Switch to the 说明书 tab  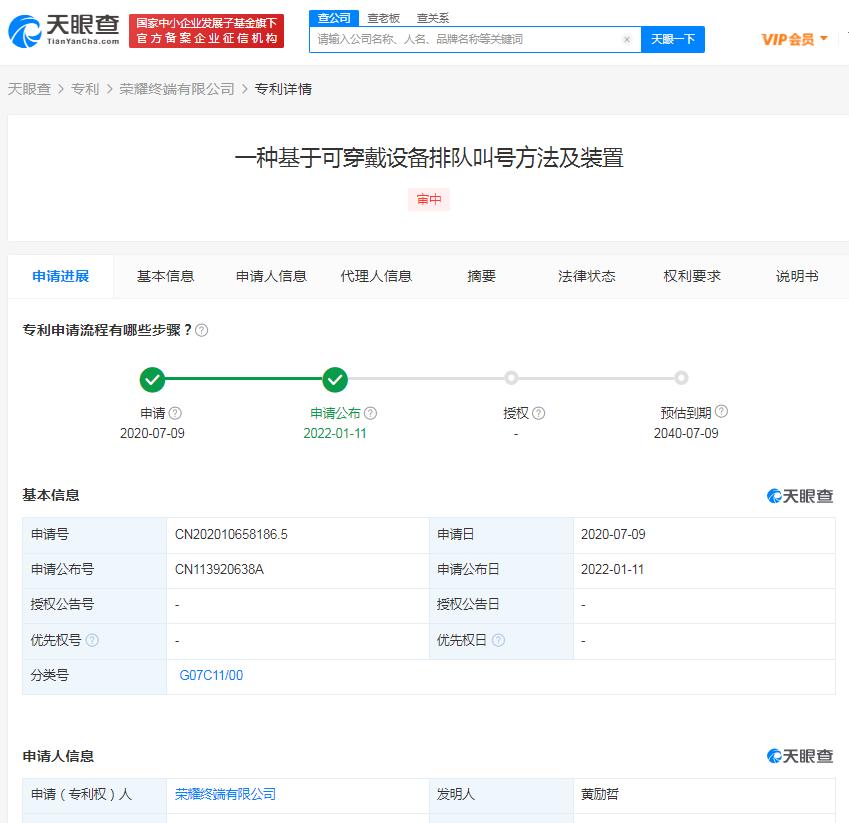[797, 276]
